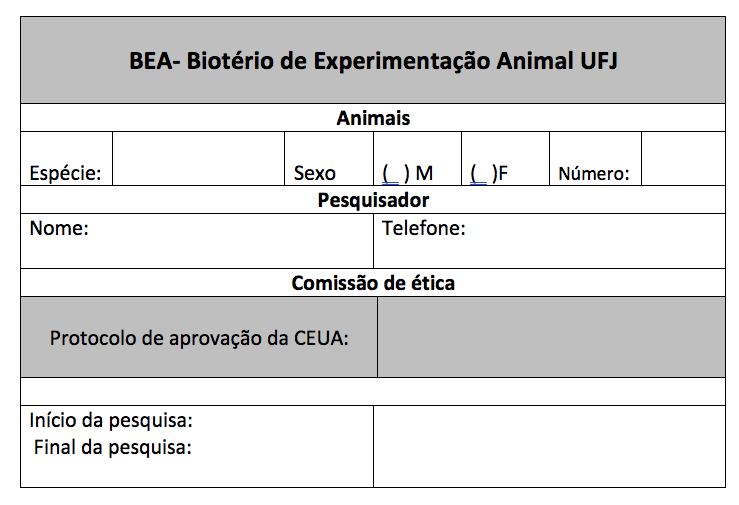Tick the M sex checkbox parentheses

396,174
